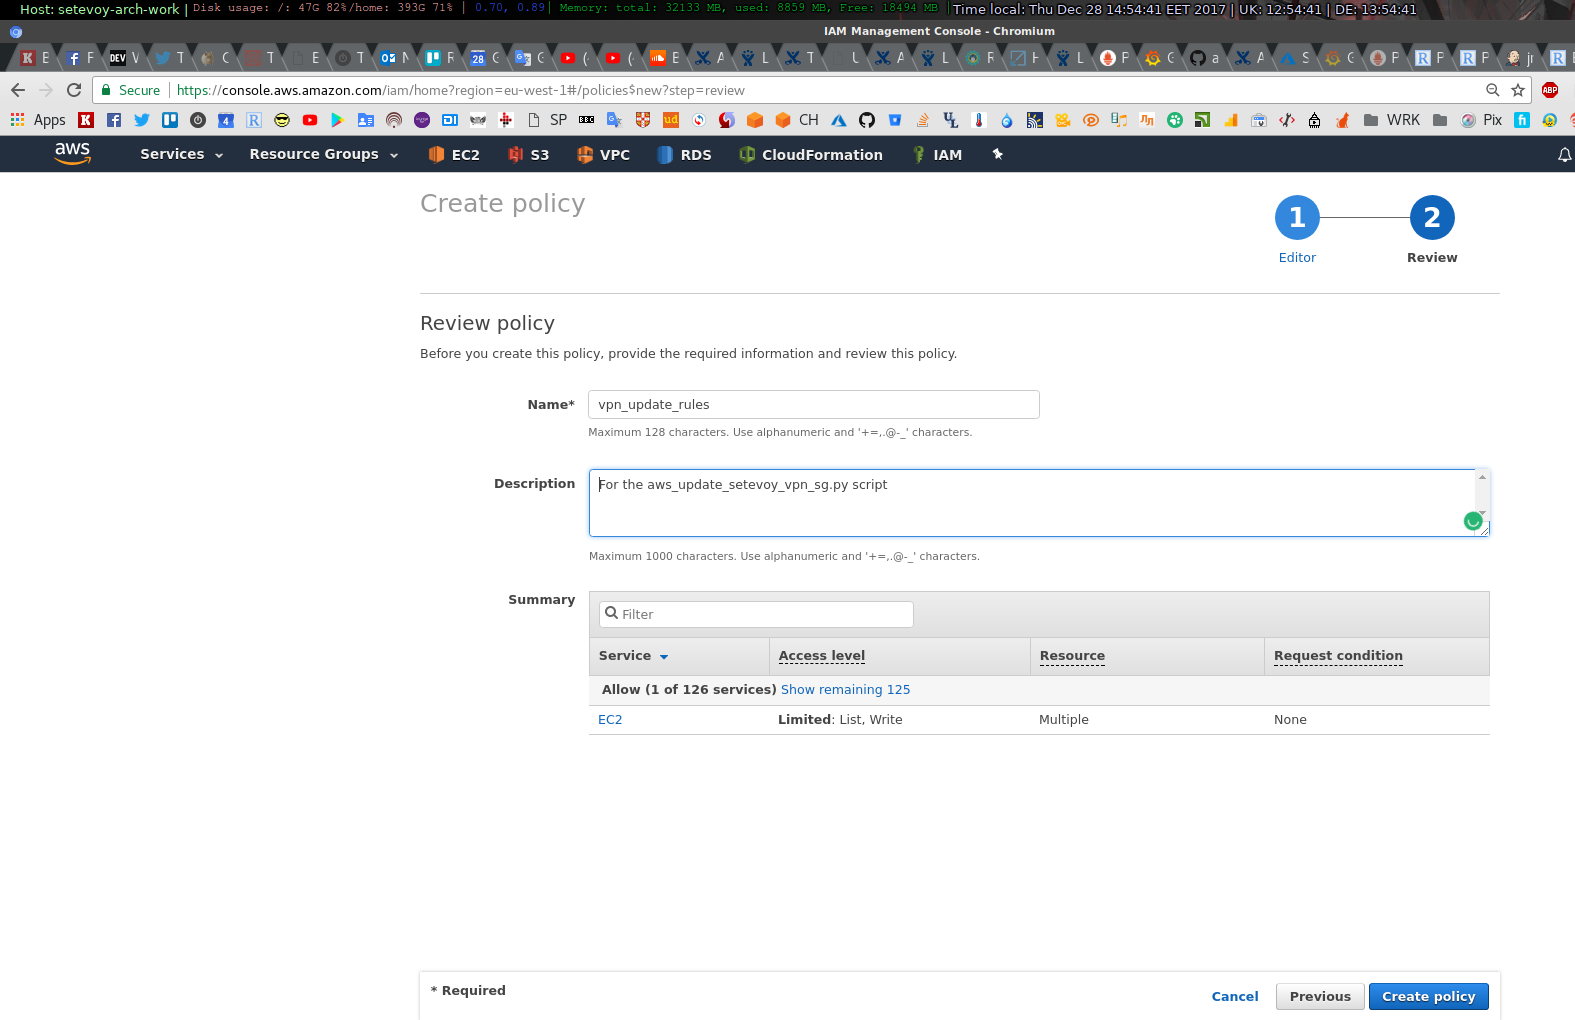Switch to the first Facebook browser tab

point(80,58)
